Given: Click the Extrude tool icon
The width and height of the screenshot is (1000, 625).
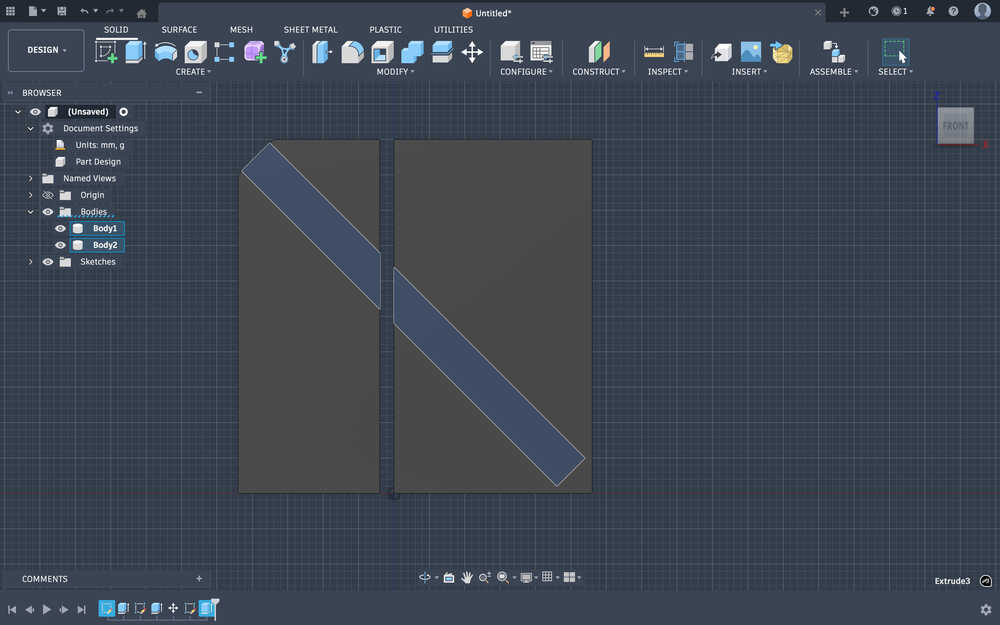Looking at the screenshot, I should pos(135,52).
